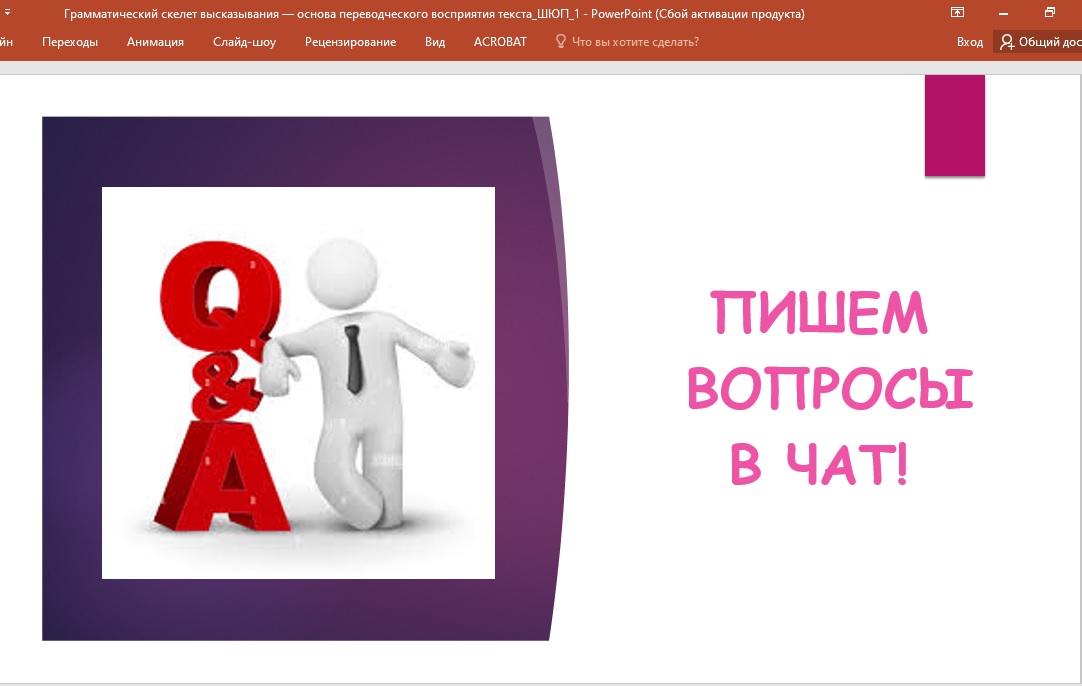The width and height of the screenshot is (1082, 686).
Task: Select the magenta rectangle at slide top
Action: pos(954,125)
